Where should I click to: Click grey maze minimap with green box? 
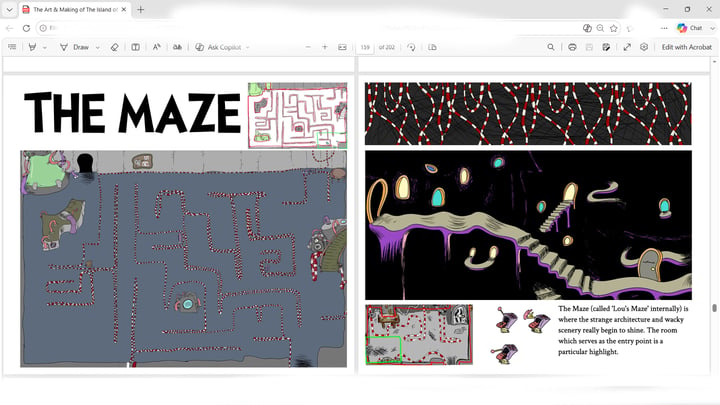[x=419, y=335]
